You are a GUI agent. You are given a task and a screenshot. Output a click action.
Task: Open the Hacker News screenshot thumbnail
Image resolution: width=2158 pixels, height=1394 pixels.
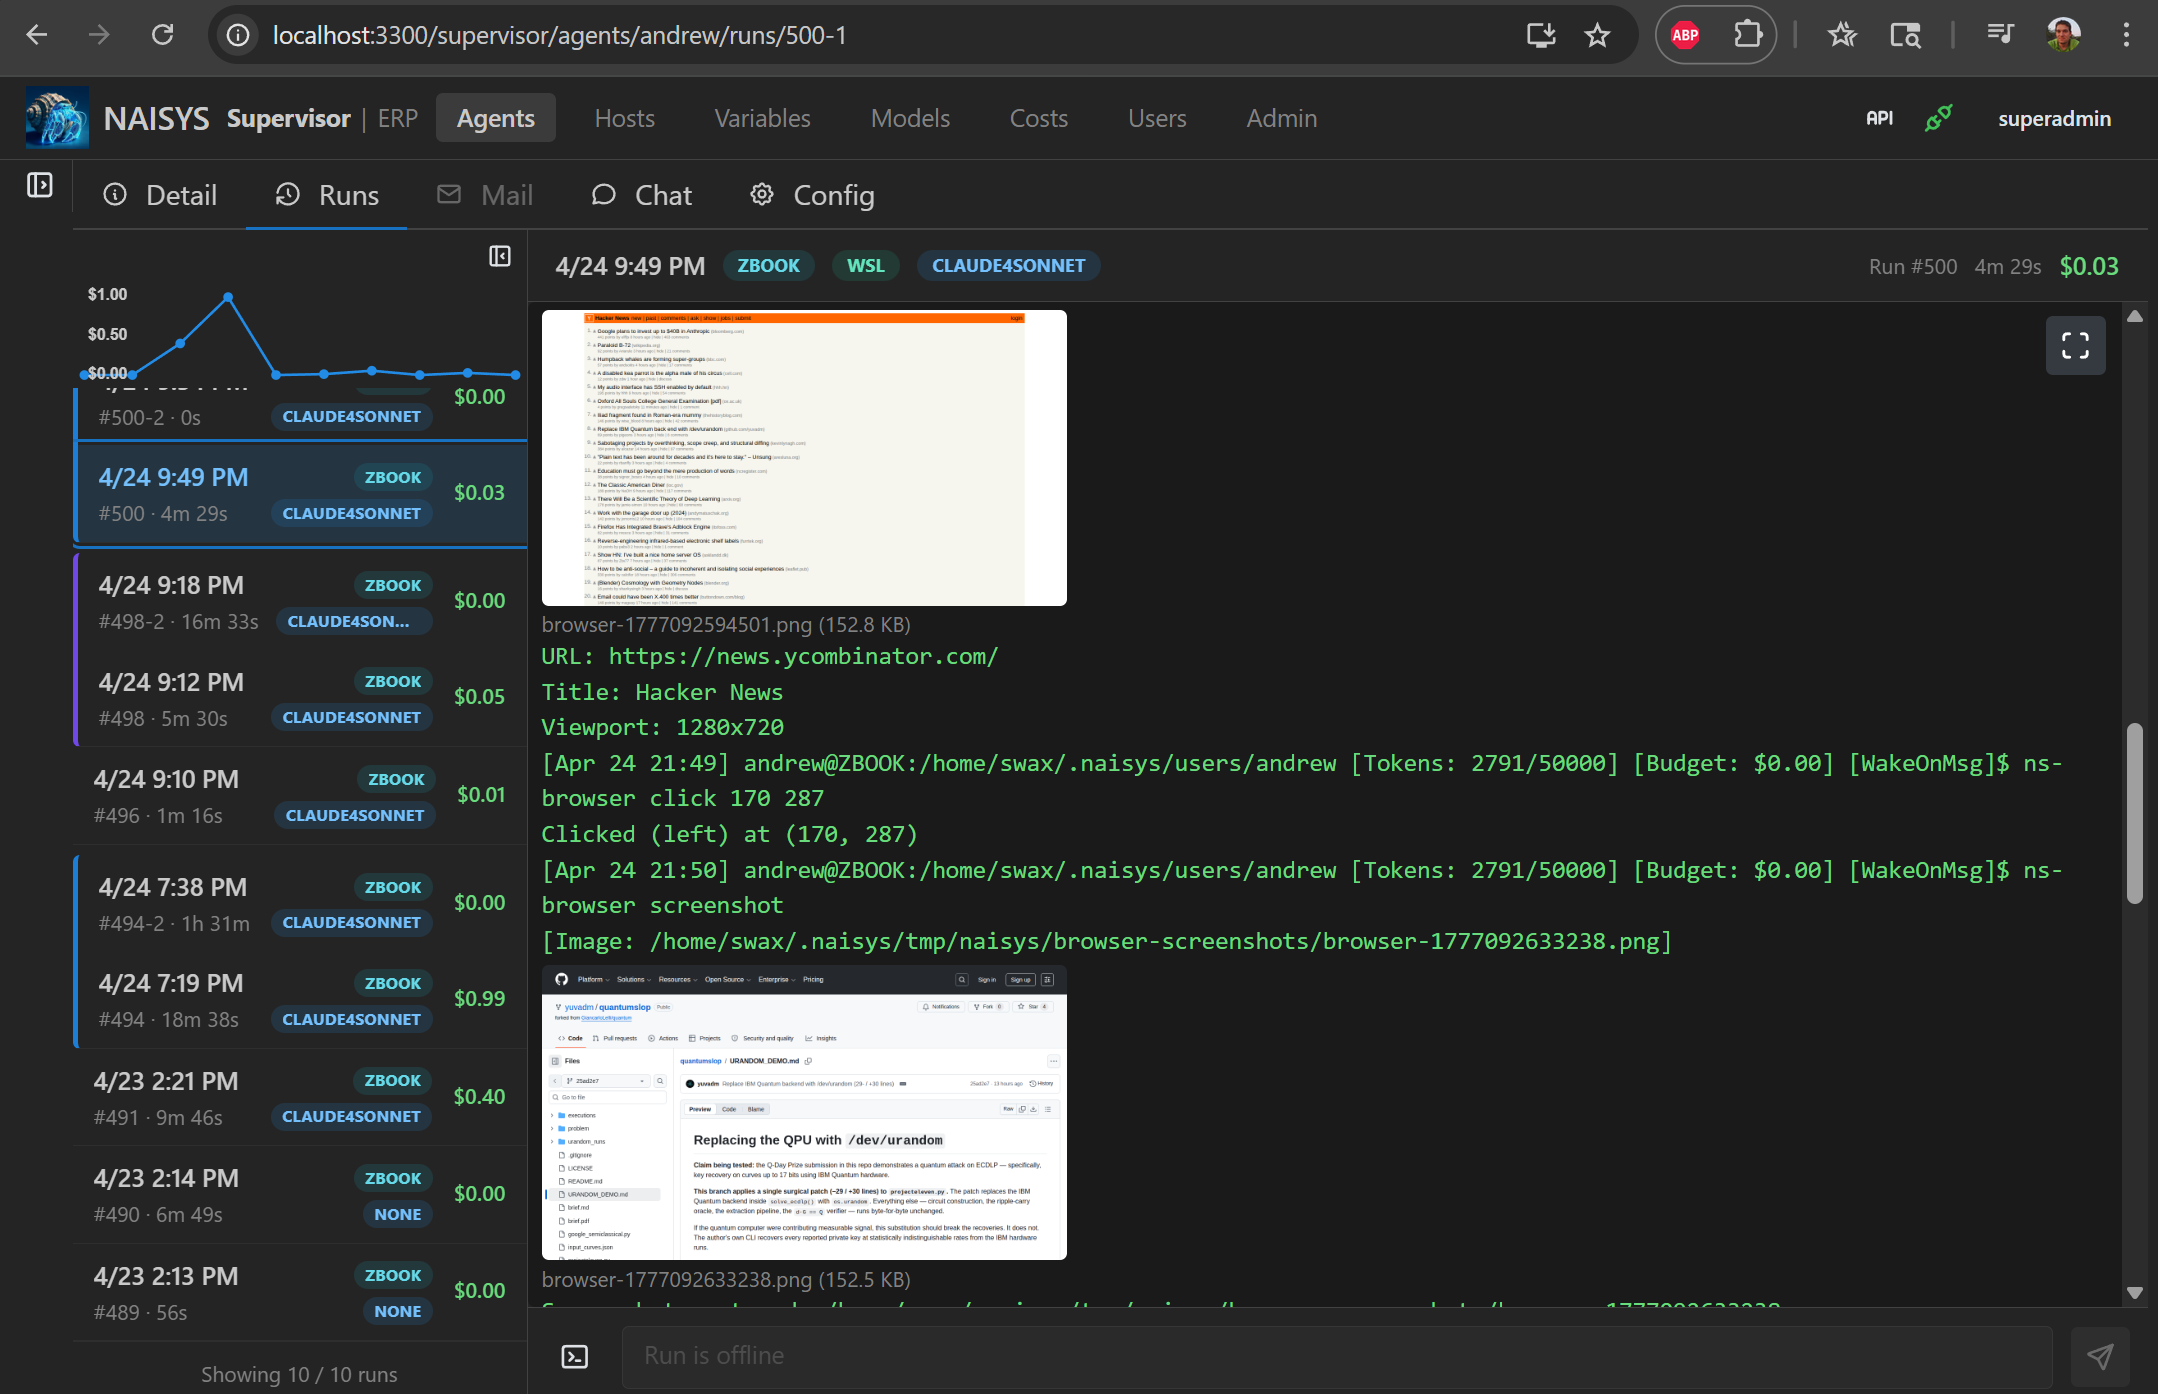pos(803,457)
